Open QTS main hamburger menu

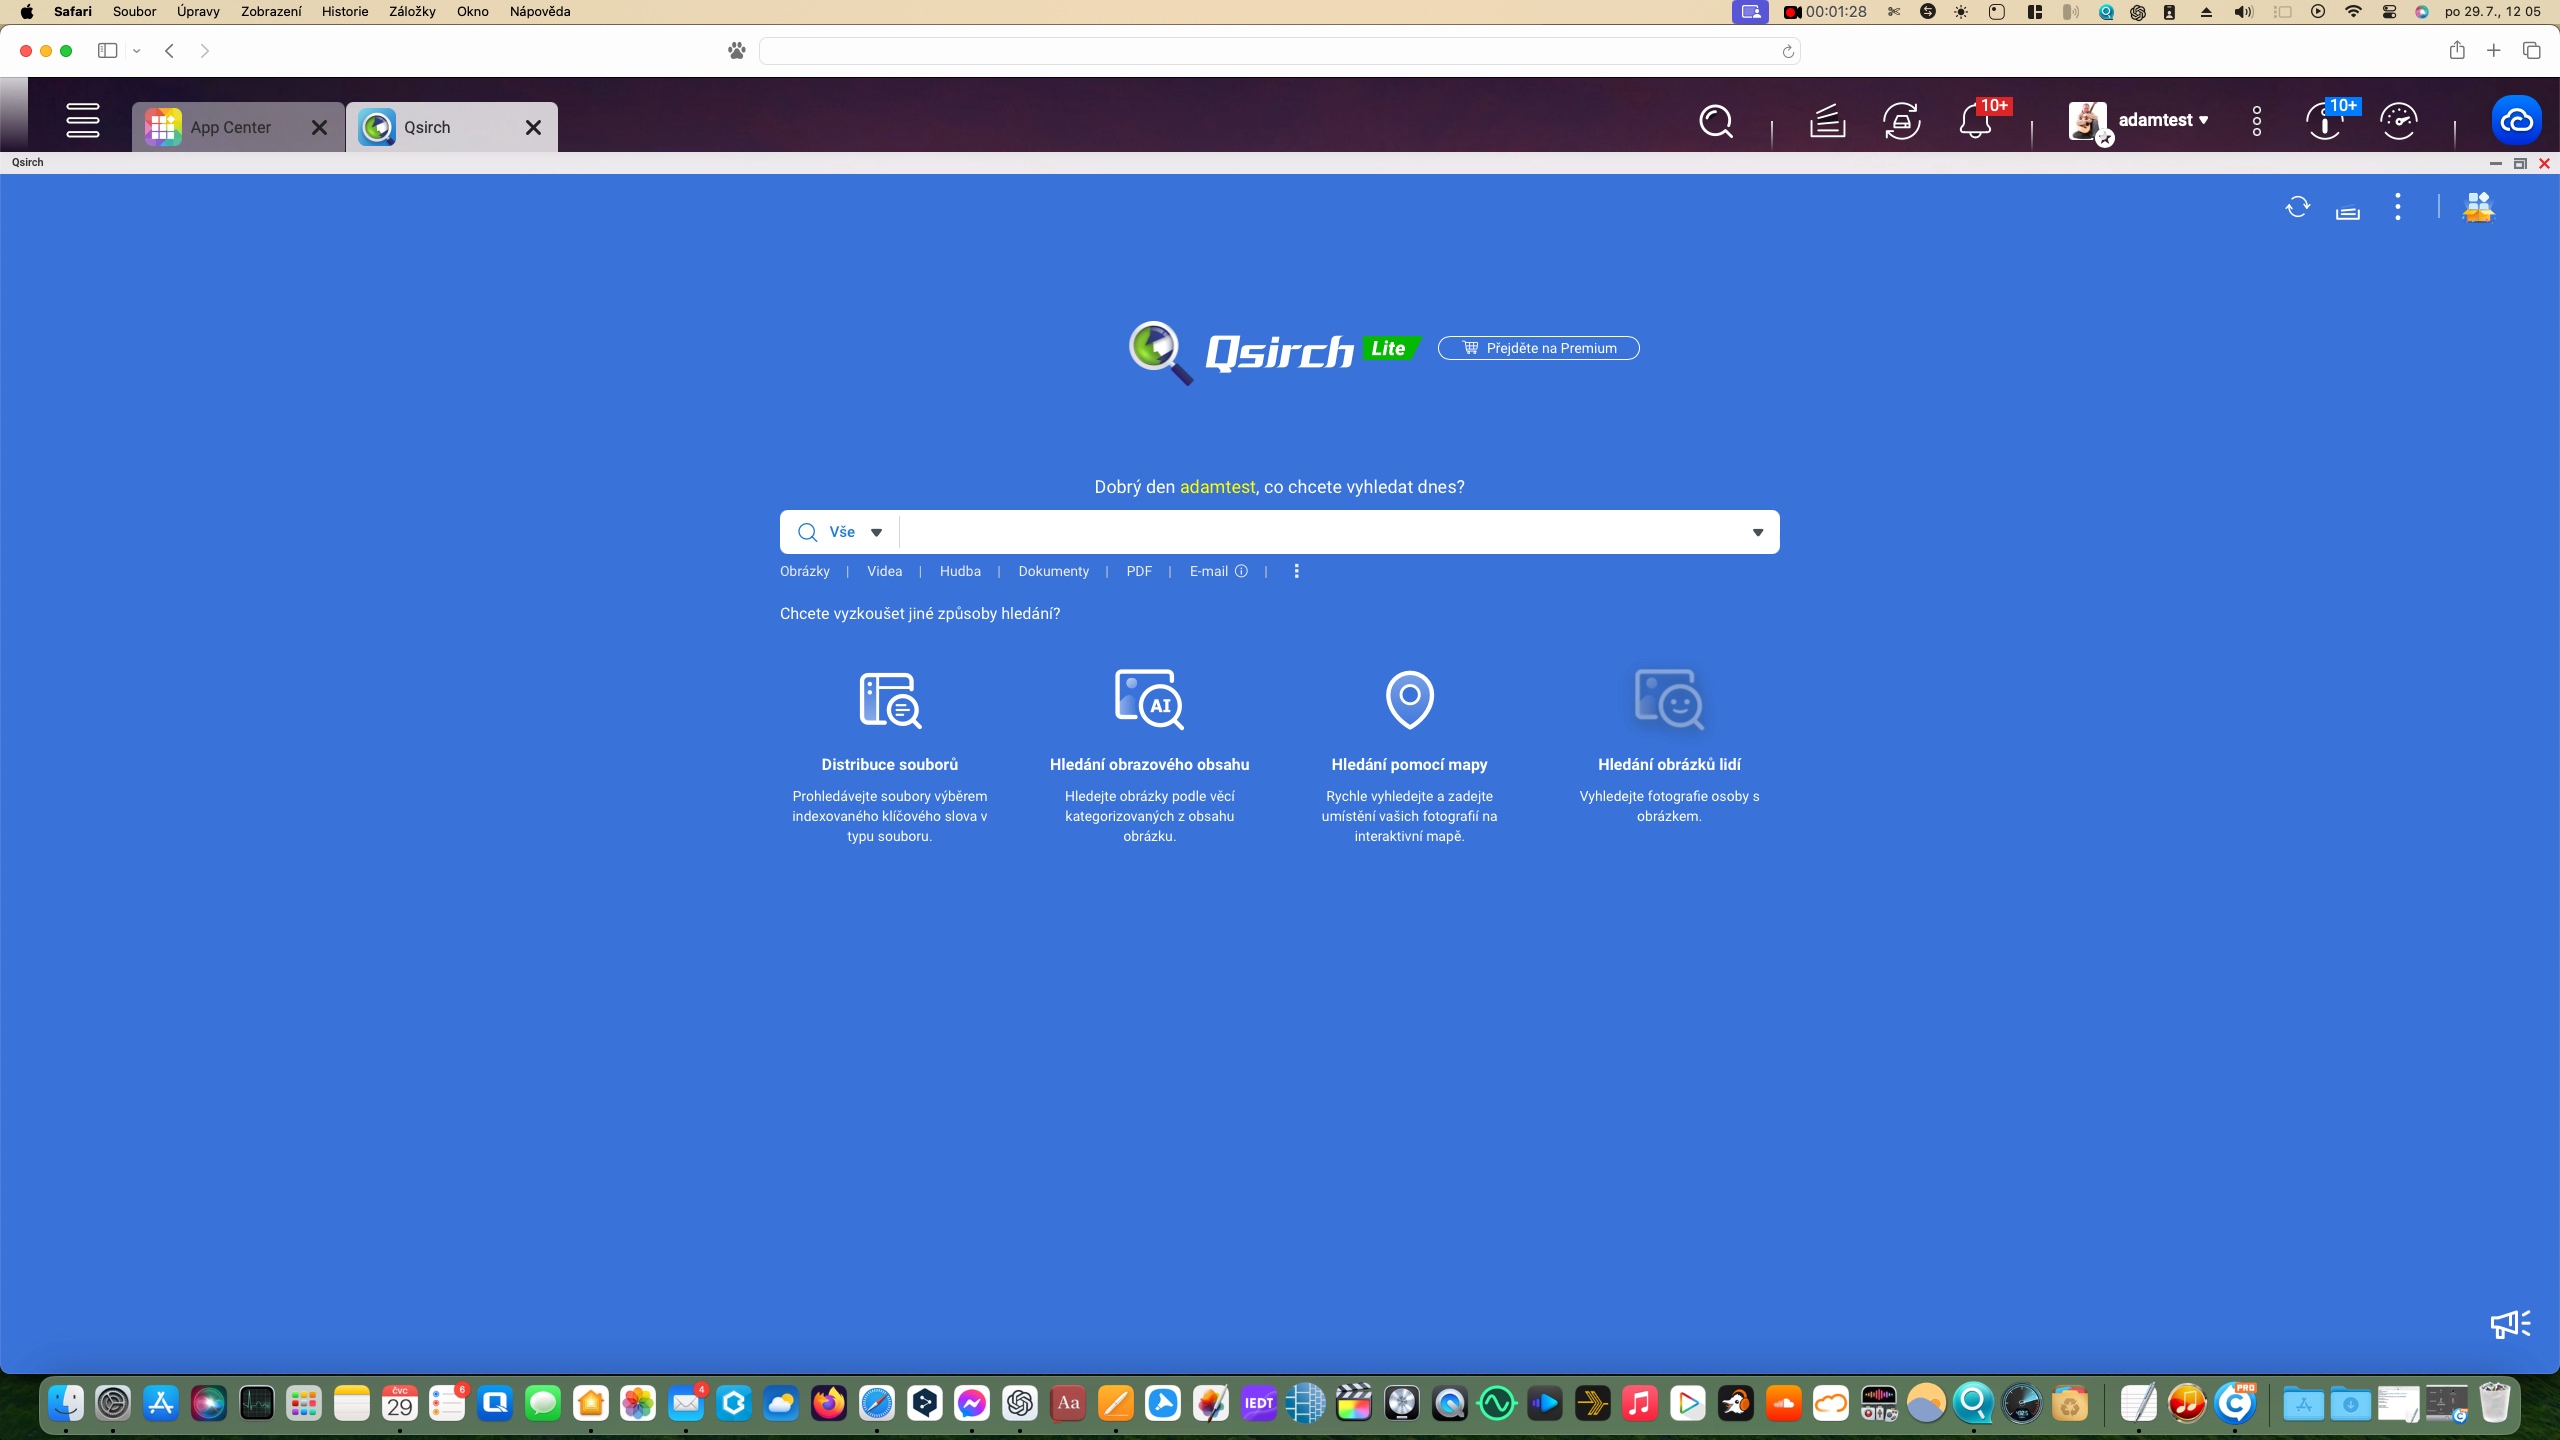(82, 121)
